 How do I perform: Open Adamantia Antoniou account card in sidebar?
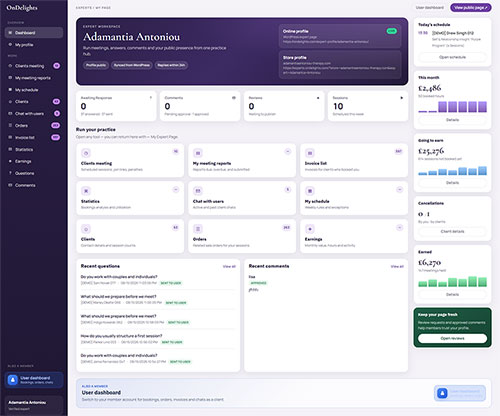(x=34, y=405)
